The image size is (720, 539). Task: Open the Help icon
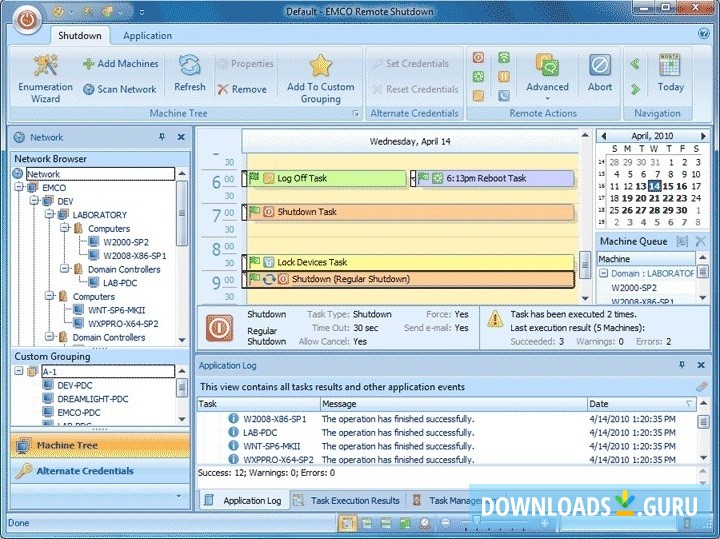click(x=703, y=34)
